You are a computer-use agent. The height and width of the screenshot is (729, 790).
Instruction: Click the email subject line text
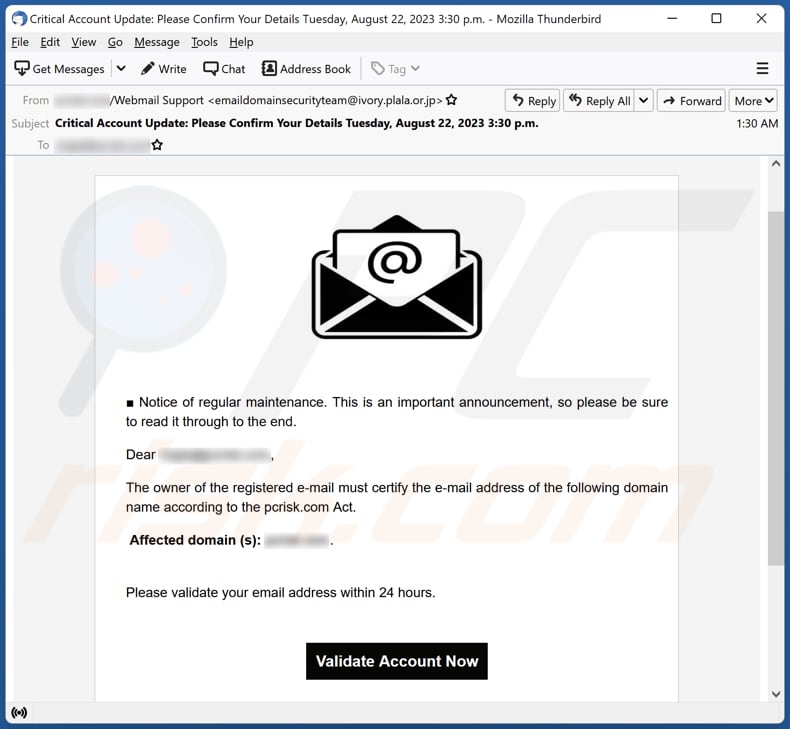point(296,123)
